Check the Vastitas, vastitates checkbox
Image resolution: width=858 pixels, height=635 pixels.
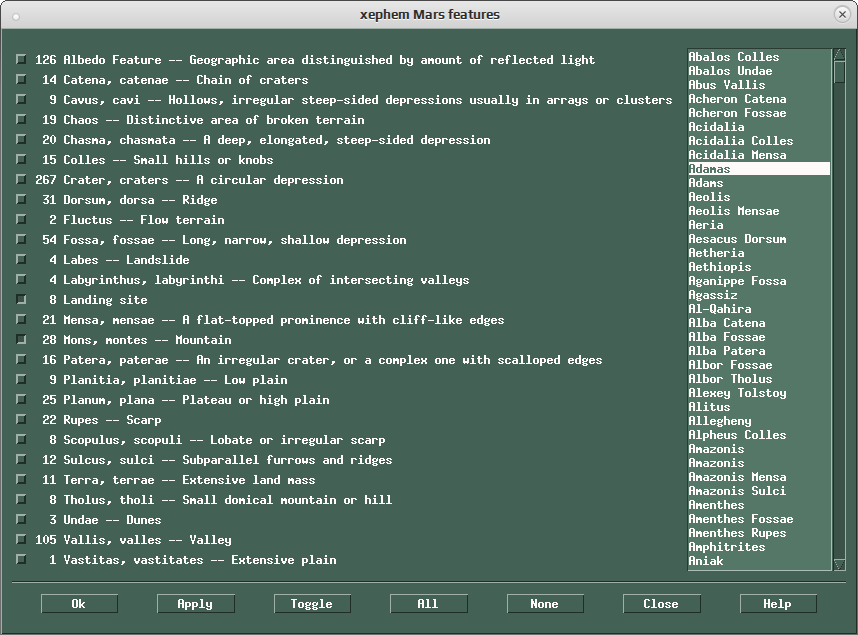pyautogui.click(x=21, y=559)
